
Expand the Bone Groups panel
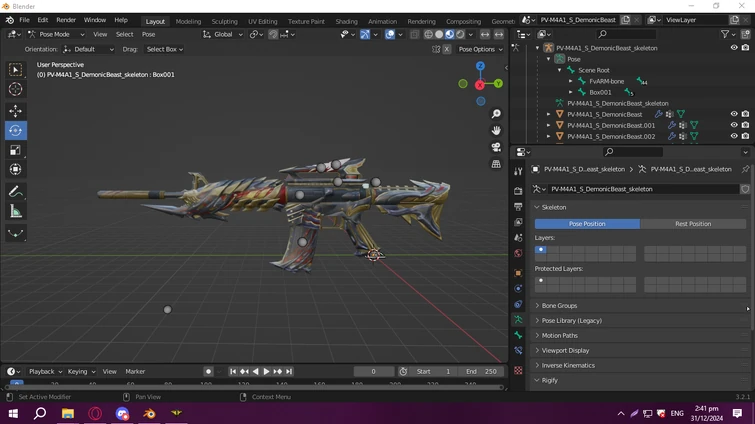point(560,306)
